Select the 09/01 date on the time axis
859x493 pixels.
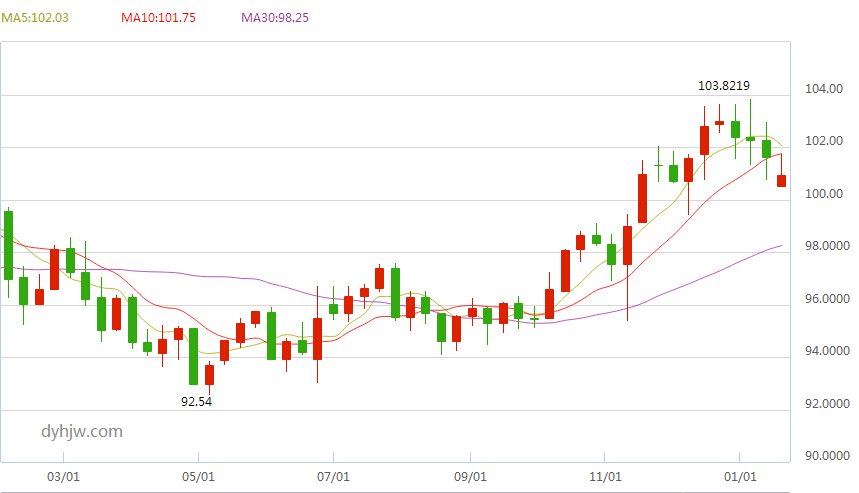click(470, 477)
